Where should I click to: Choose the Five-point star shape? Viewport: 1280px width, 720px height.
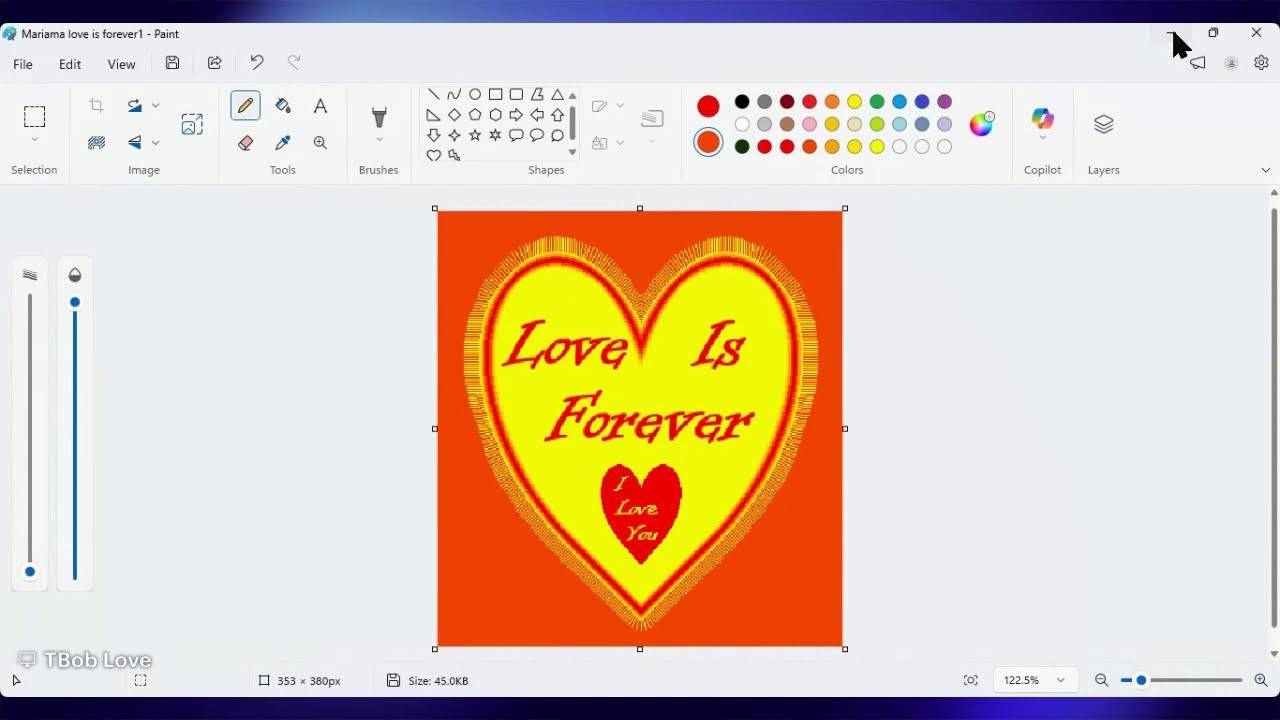pyautogui.click(x=475, y=135)
